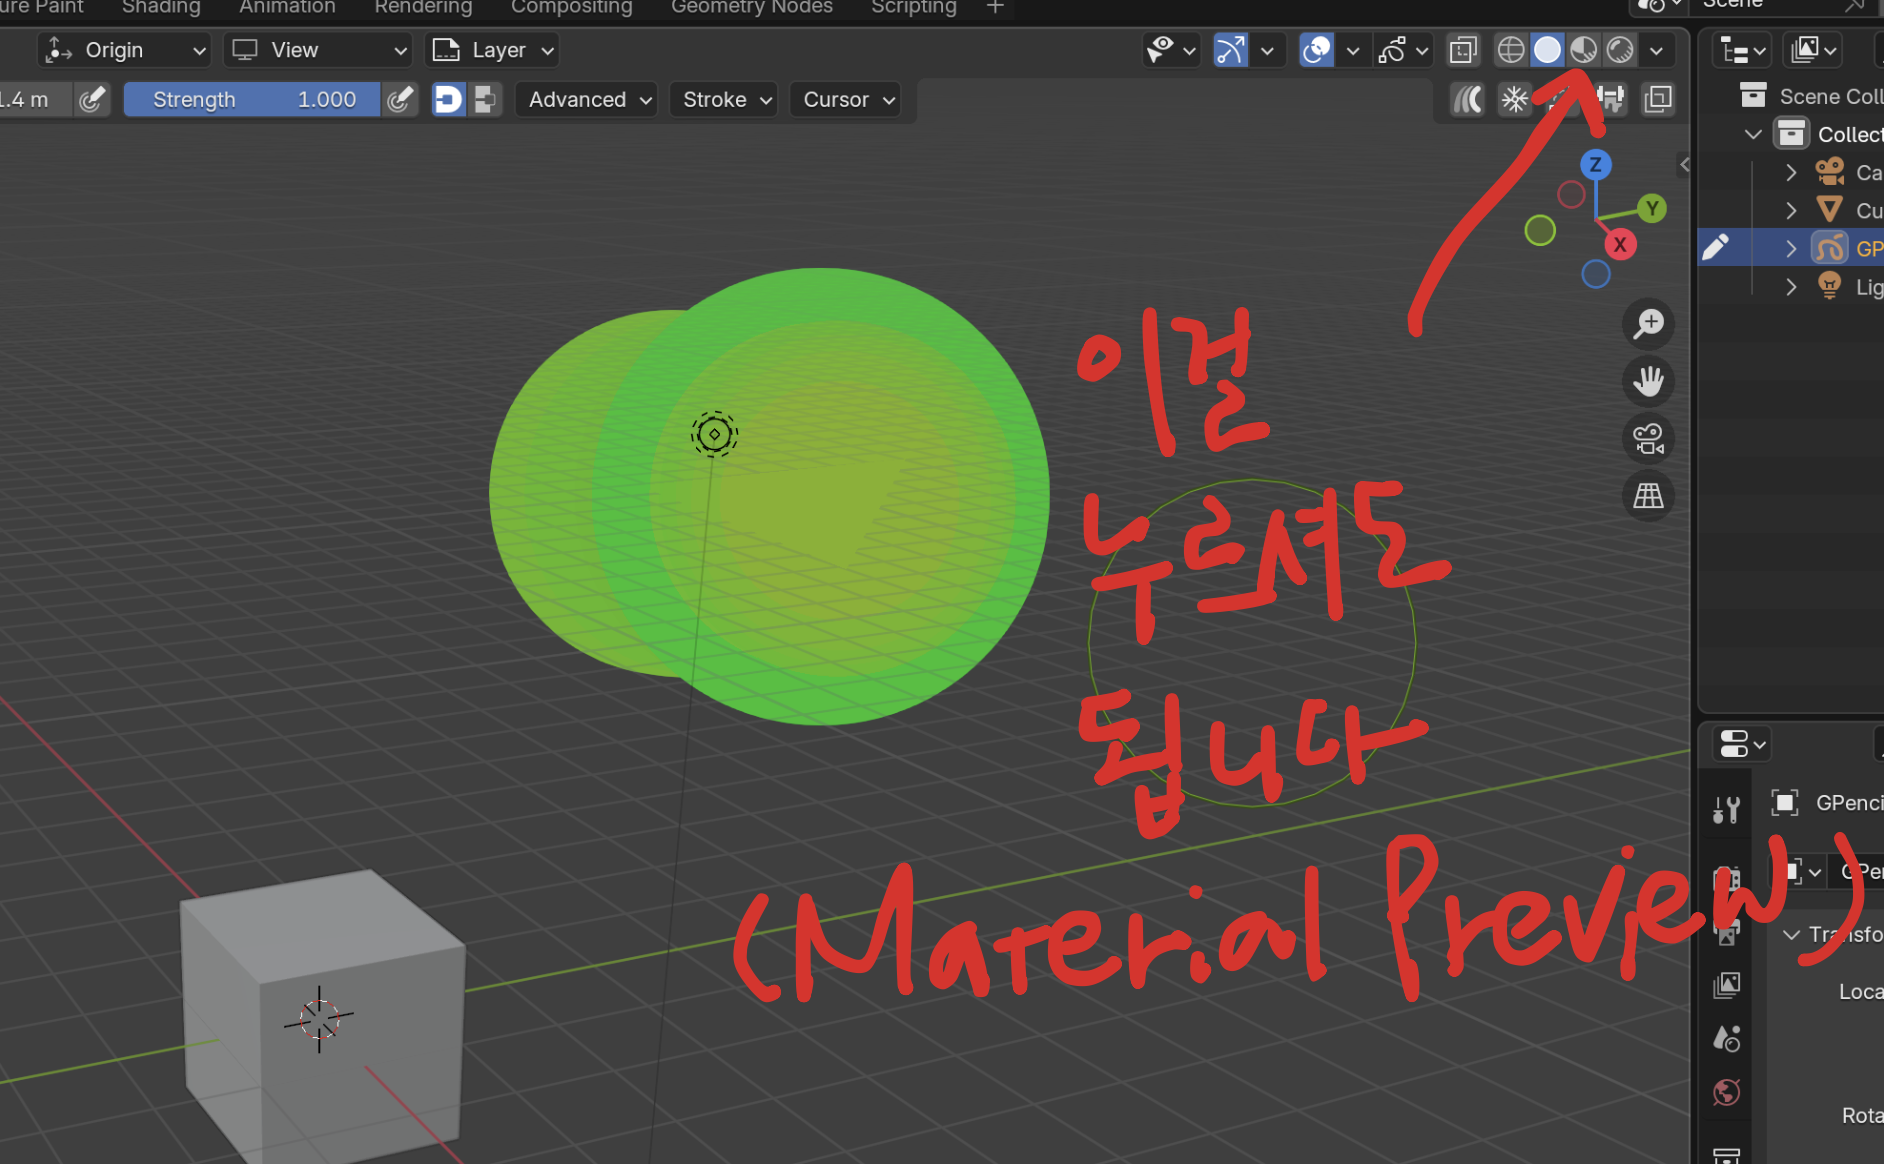This screenshot has width=1884, height=1164.
Task: Switch to the Geometry Nodes workspace tab
Action: (751, 8)
